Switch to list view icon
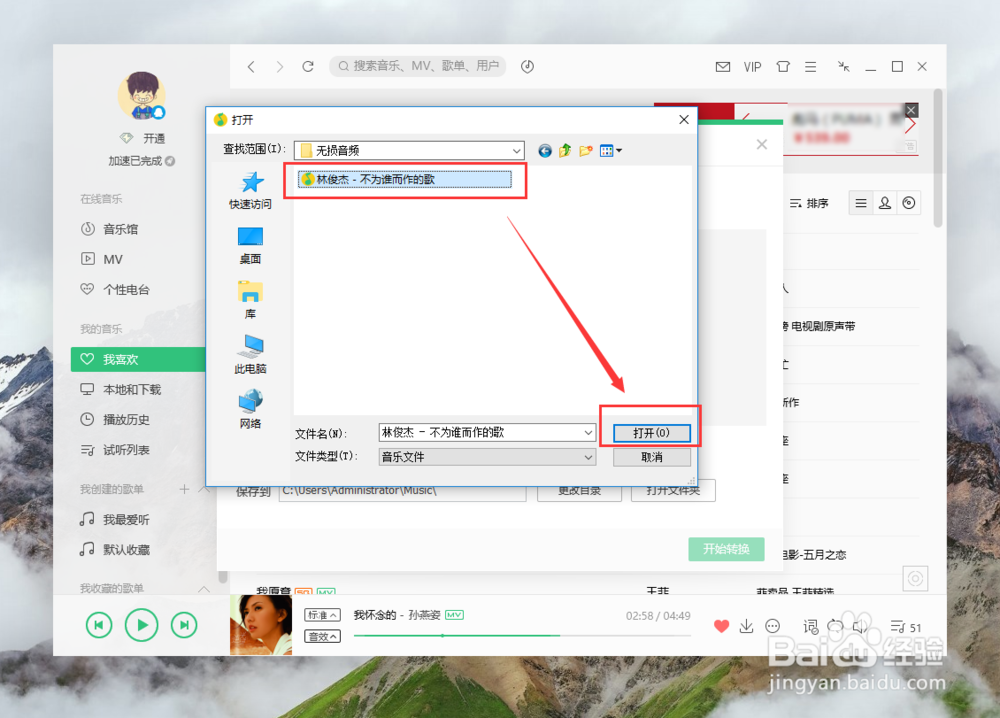Viewport: 1000px width, 718px height. (861, 203)
